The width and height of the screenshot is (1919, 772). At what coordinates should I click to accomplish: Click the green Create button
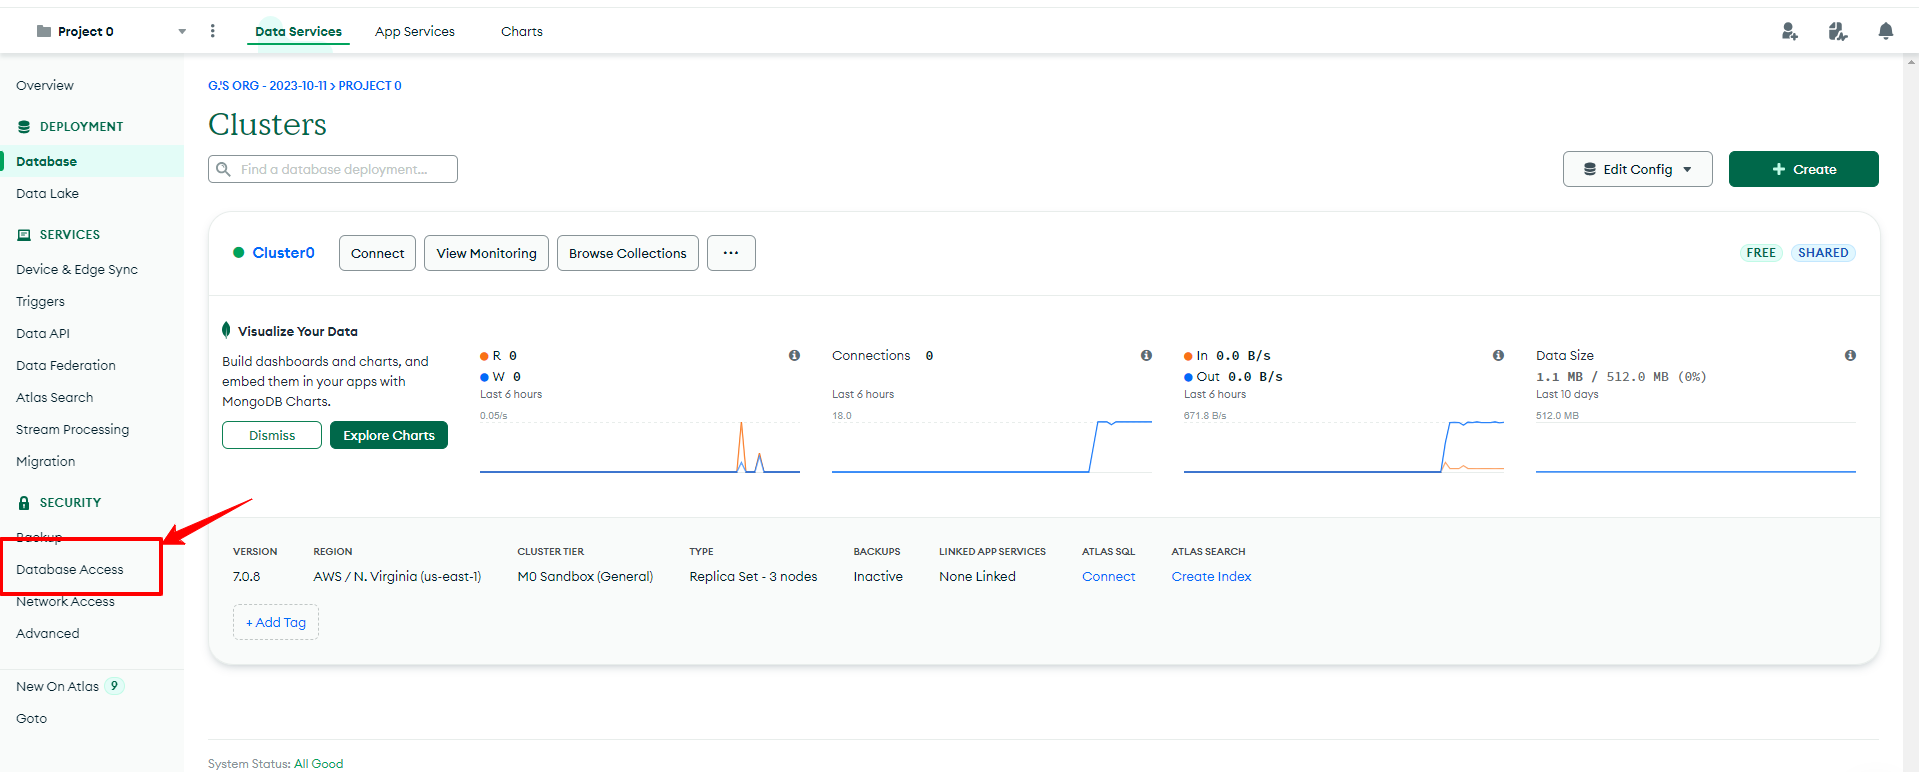[1804, 169]
